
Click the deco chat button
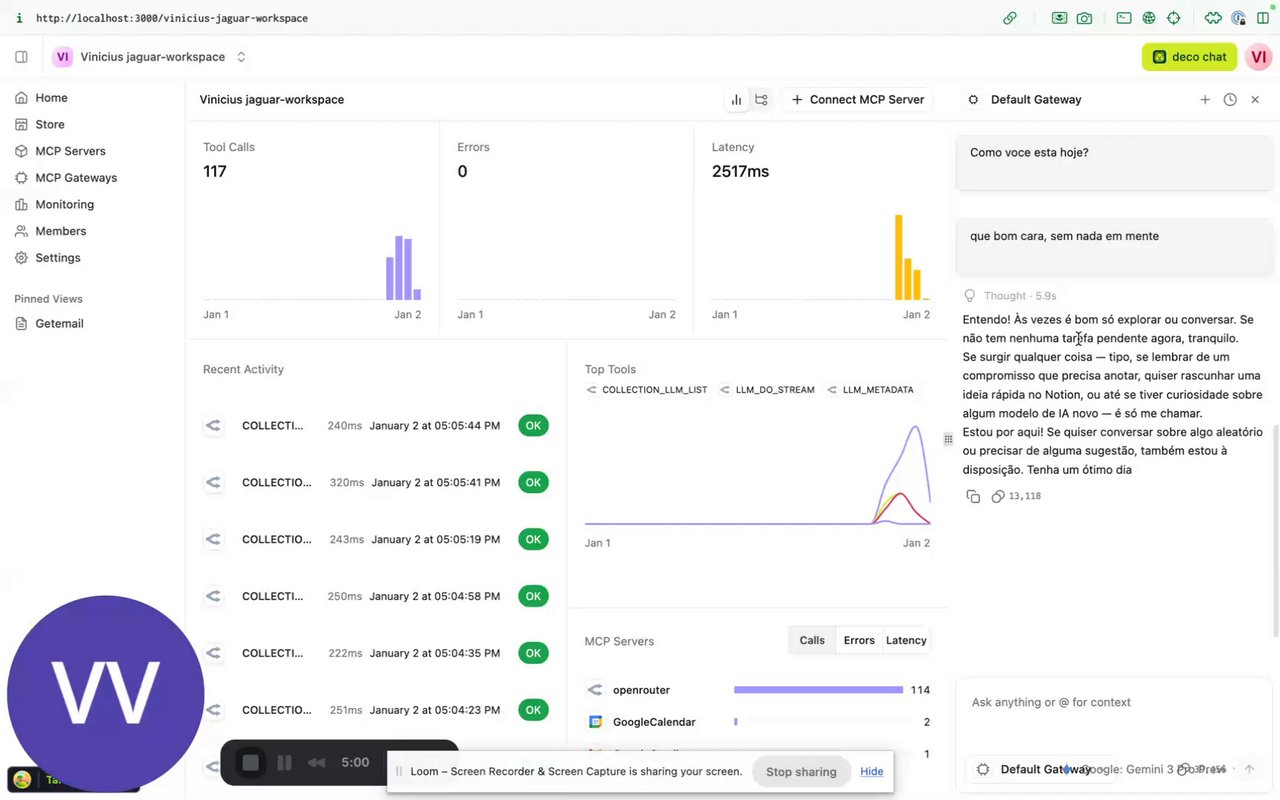tap(1189, 57)
